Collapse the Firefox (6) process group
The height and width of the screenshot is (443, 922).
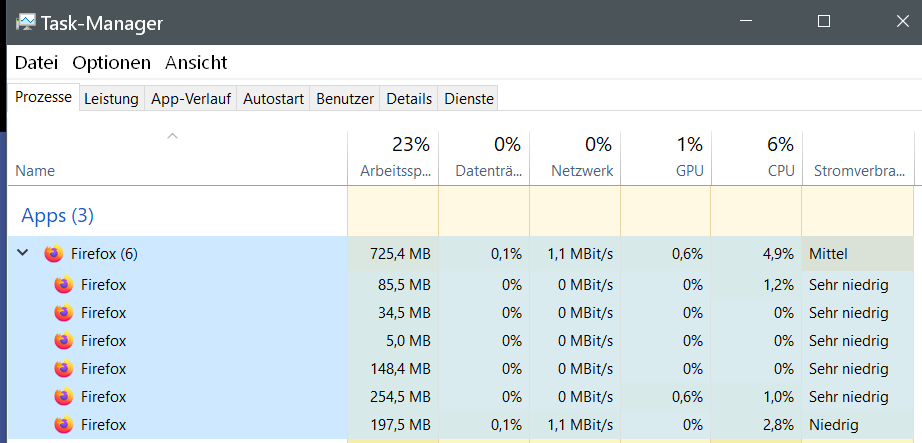click(x=24, y=254)
